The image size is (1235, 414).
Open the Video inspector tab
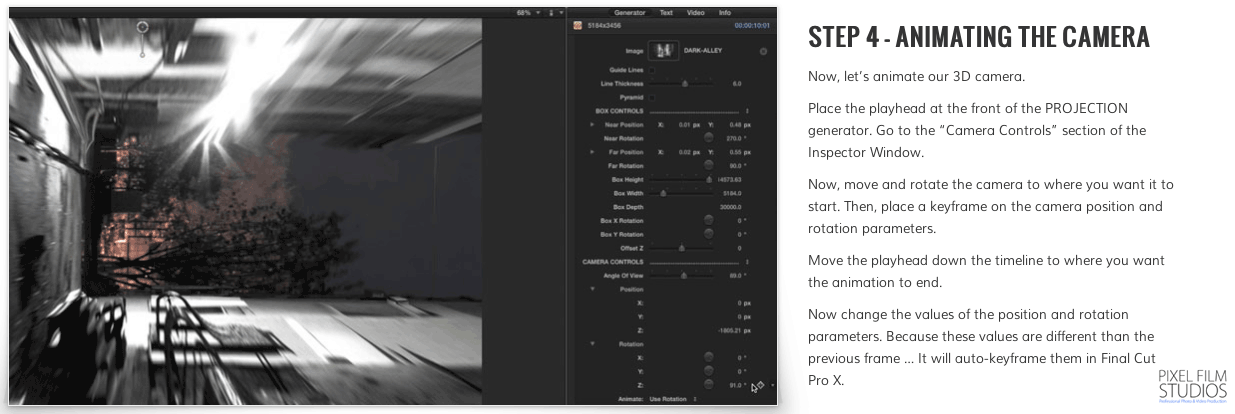tap(695, 12)
